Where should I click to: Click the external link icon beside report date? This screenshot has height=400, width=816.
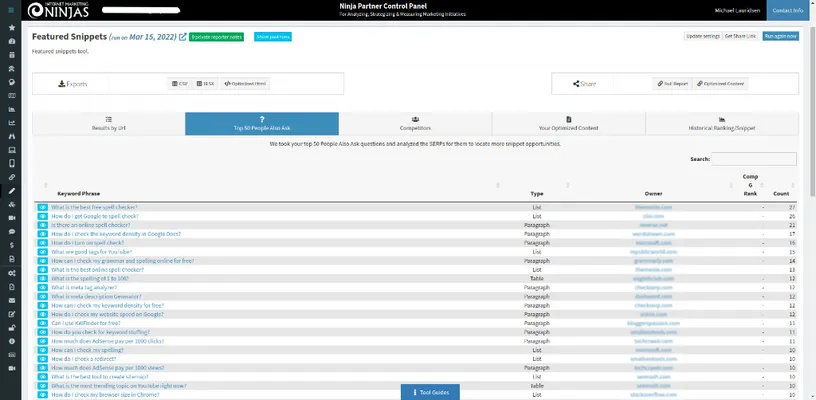coord(181,37)
